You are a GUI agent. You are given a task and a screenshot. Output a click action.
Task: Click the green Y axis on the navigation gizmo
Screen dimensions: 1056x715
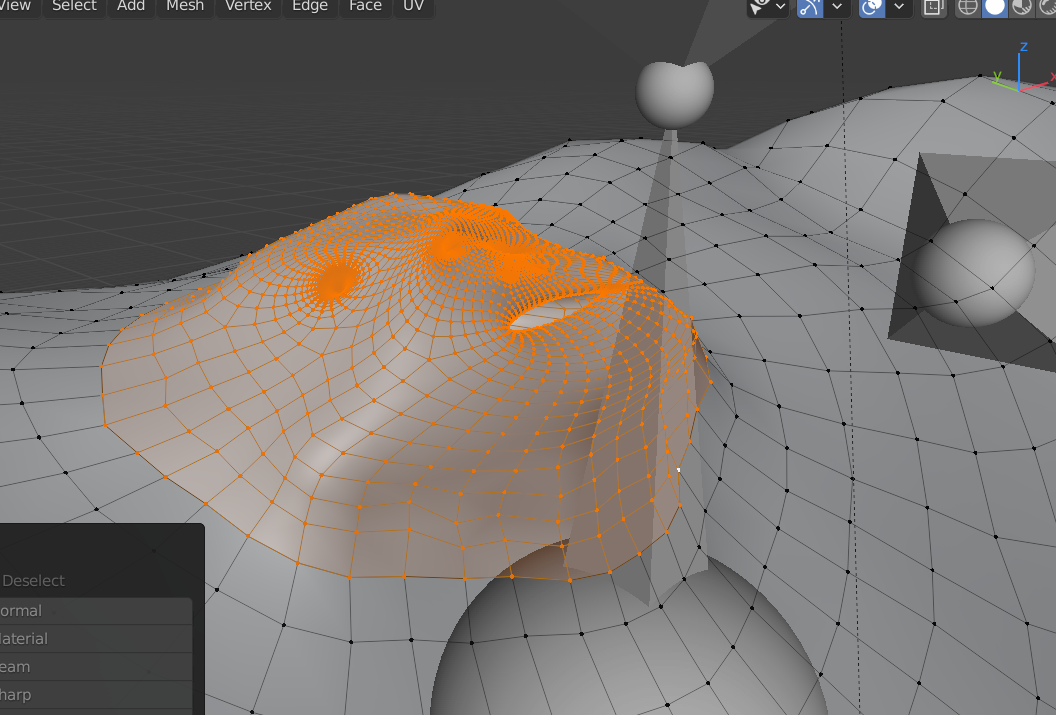[997, 76]
